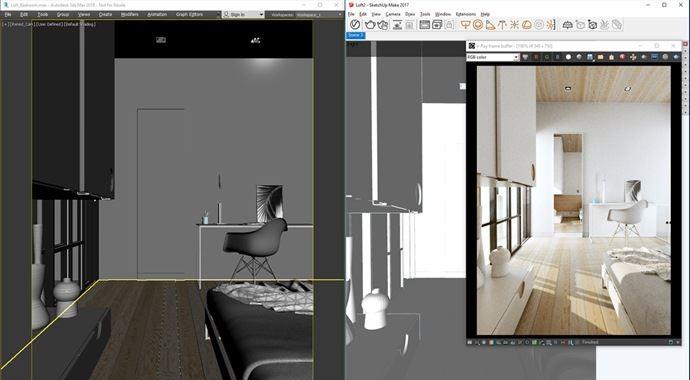The image size is (690, 380).
Task: Launch interactive render teapot-with-hand icon
Action: [383, 25]
